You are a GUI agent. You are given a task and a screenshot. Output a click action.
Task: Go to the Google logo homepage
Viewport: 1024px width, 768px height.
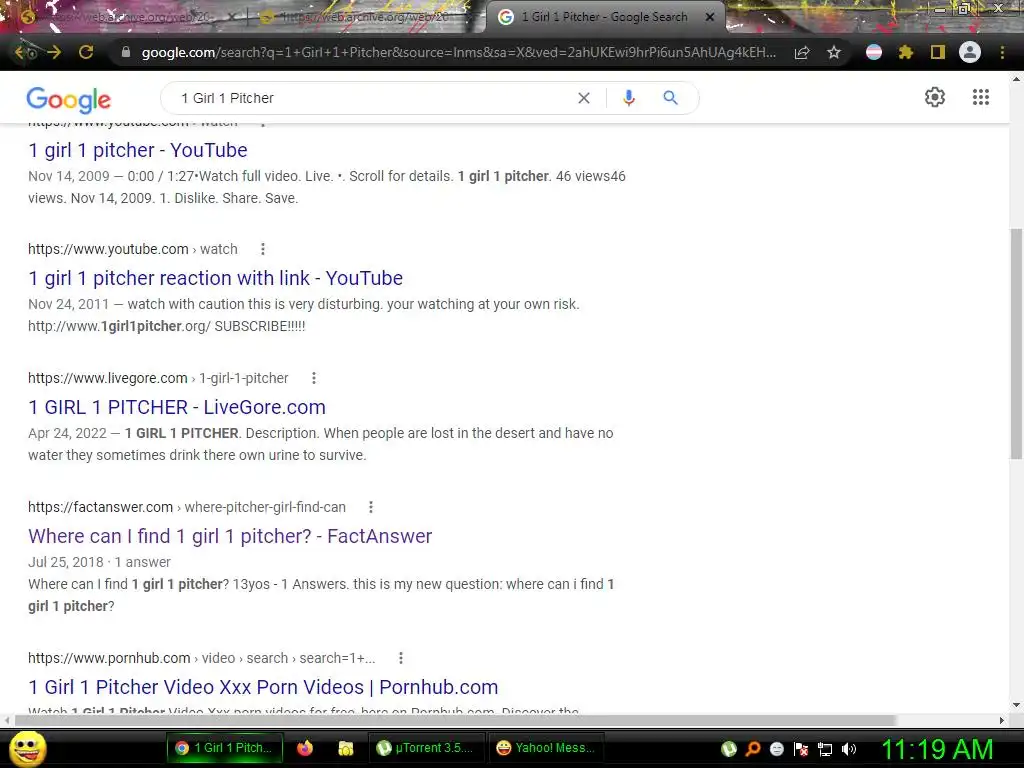click(69, 99)
